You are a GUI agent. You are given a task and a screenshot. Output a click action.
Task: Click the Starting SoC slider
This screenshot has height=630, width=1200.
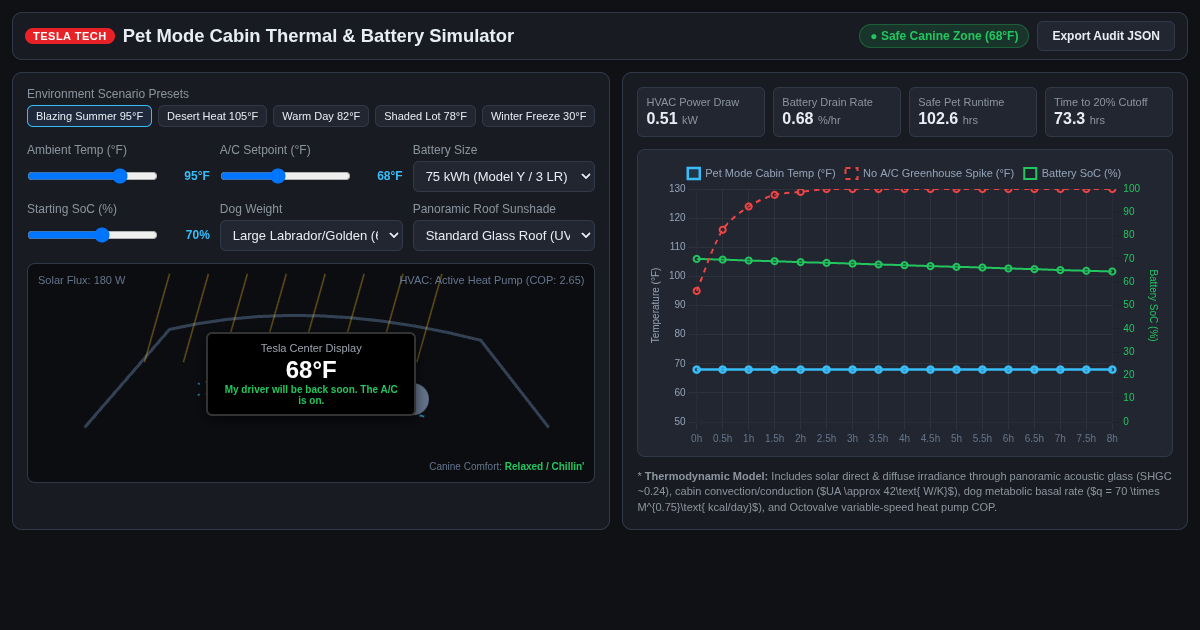[92, 235]
